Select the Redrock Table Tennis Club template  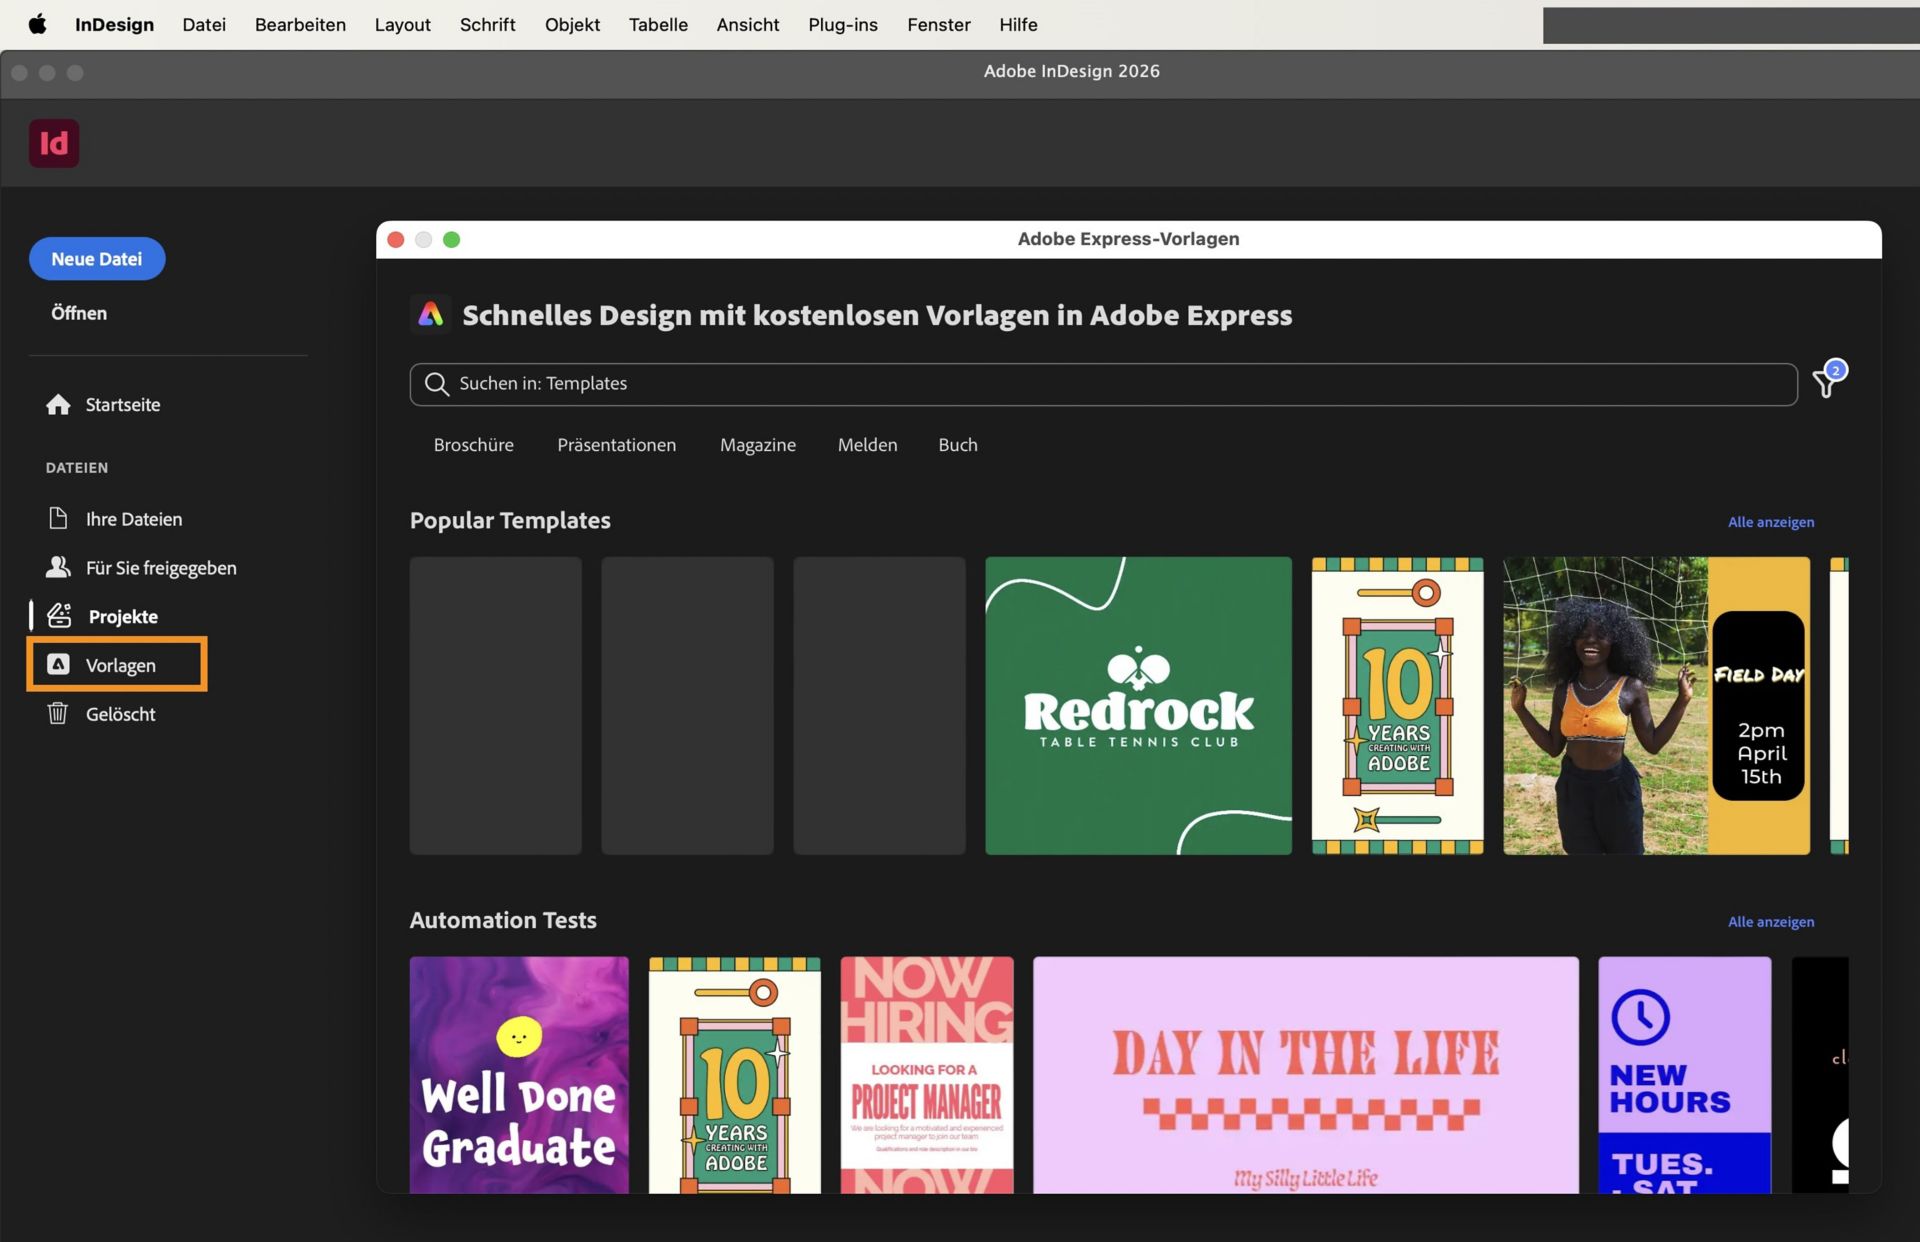(x=1137, y=705)
